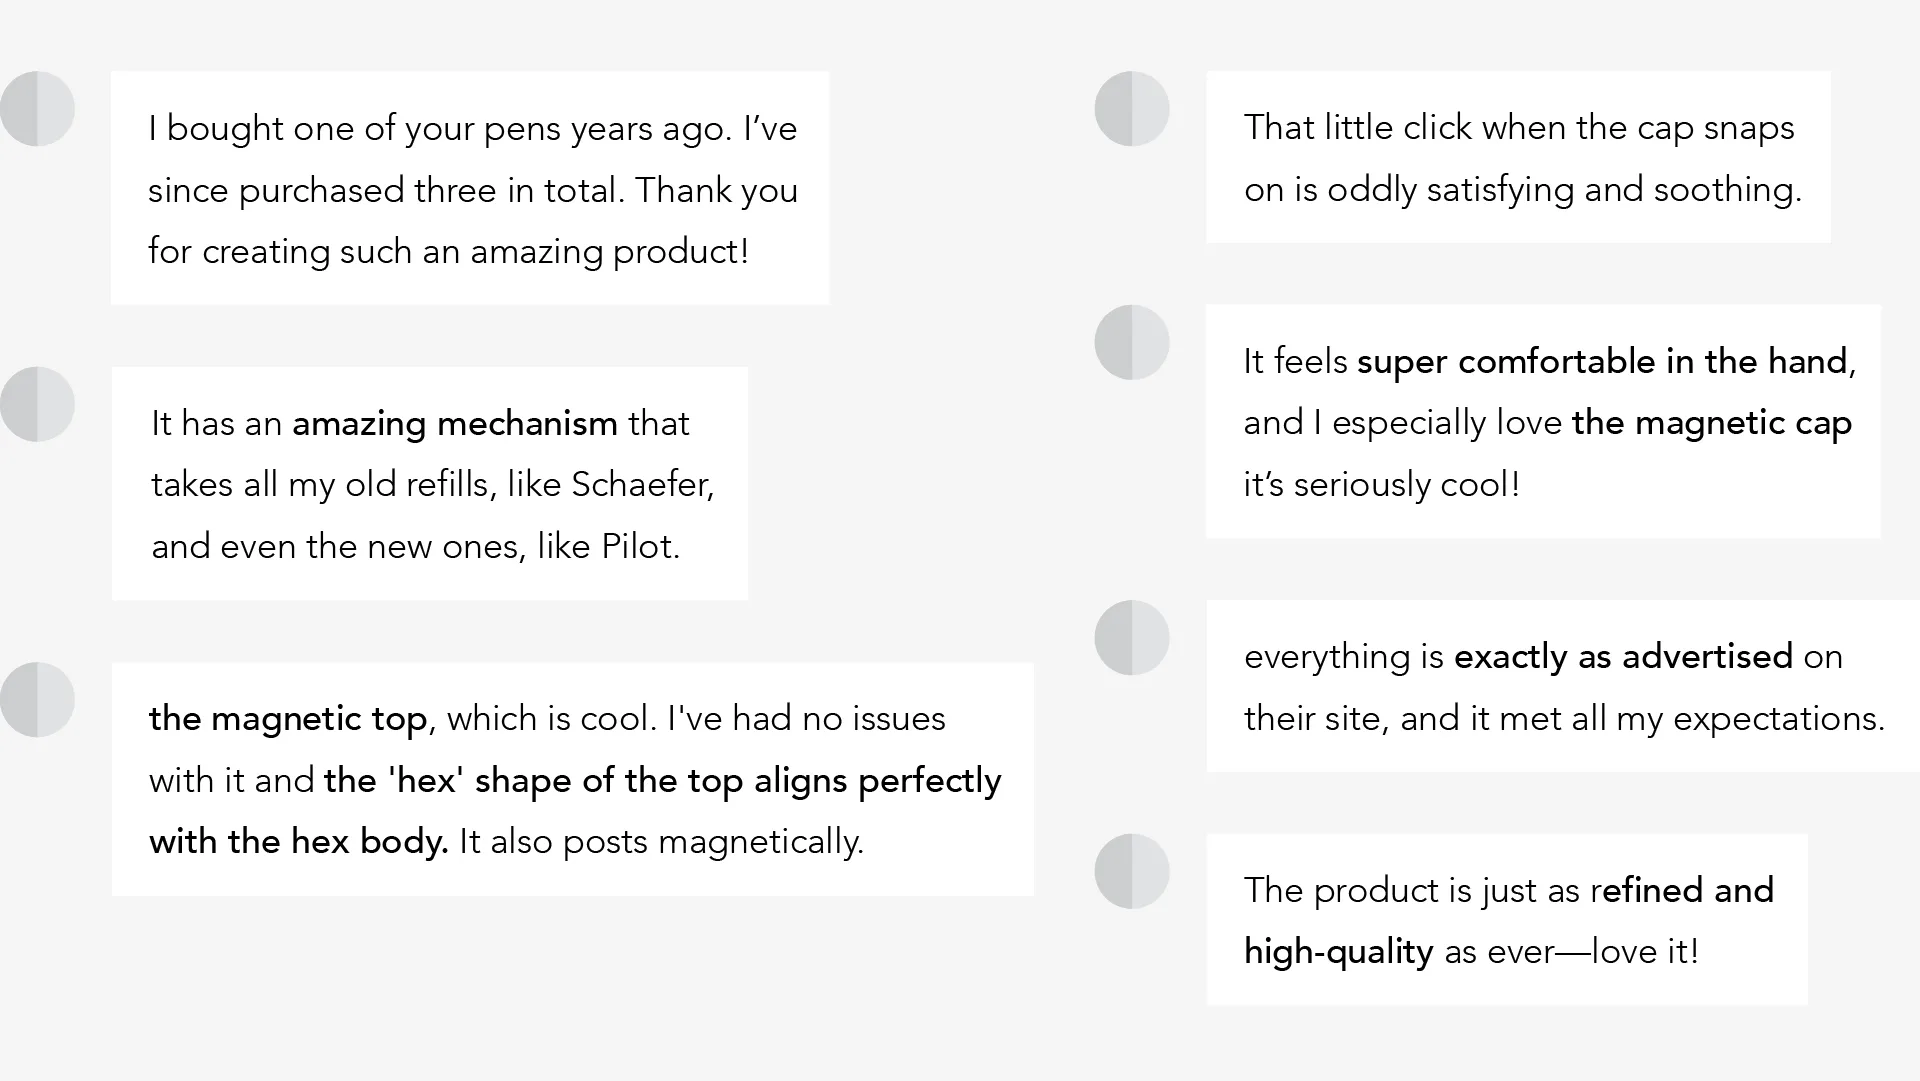The width and height of the screenshot is (1920, 1081).
Task: Click the avatar beside the 'three in total' review
Action: point(38,109)
